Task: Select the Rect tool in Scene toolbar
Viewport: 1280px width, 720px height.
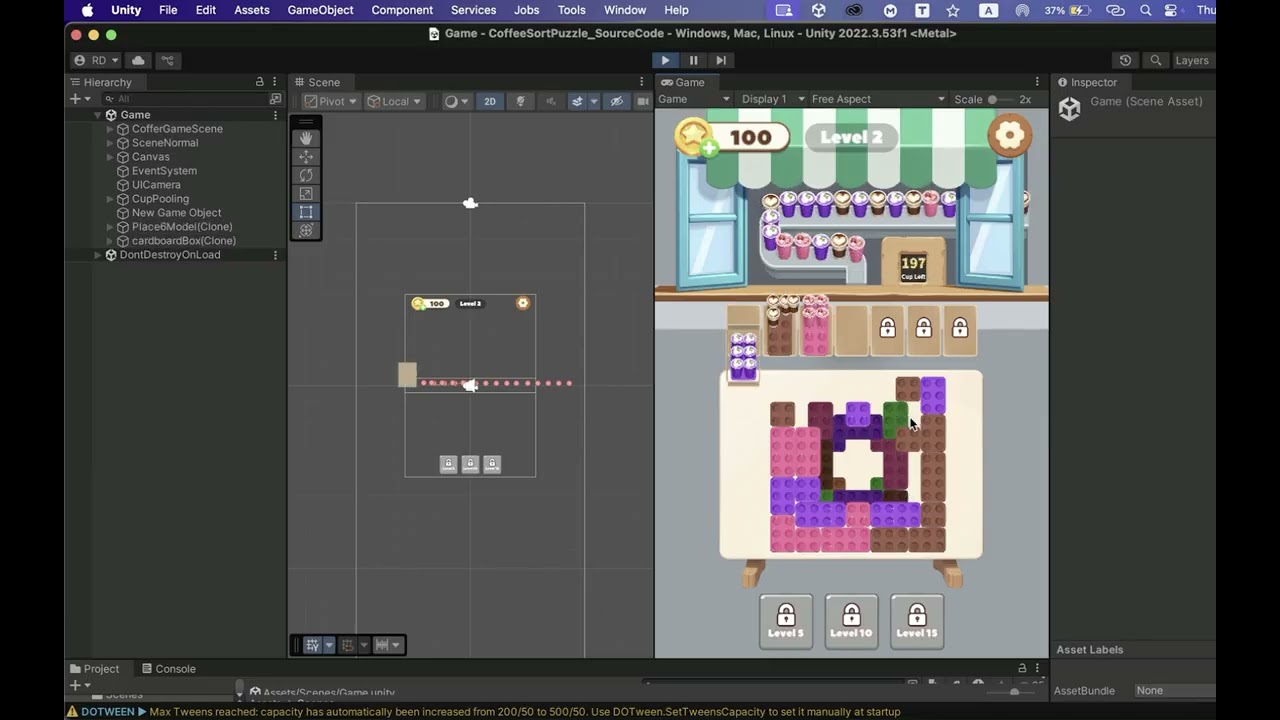Action: (306, 212)
